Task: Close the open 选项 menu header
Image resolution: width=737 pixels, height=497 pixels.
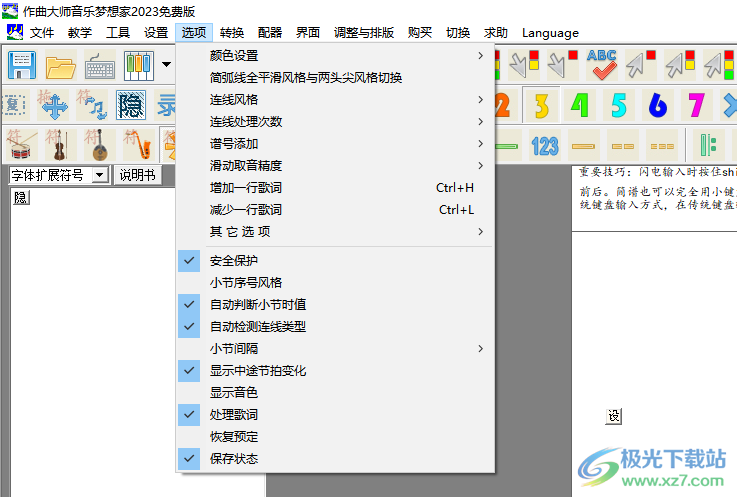Action: pos(194,33)
